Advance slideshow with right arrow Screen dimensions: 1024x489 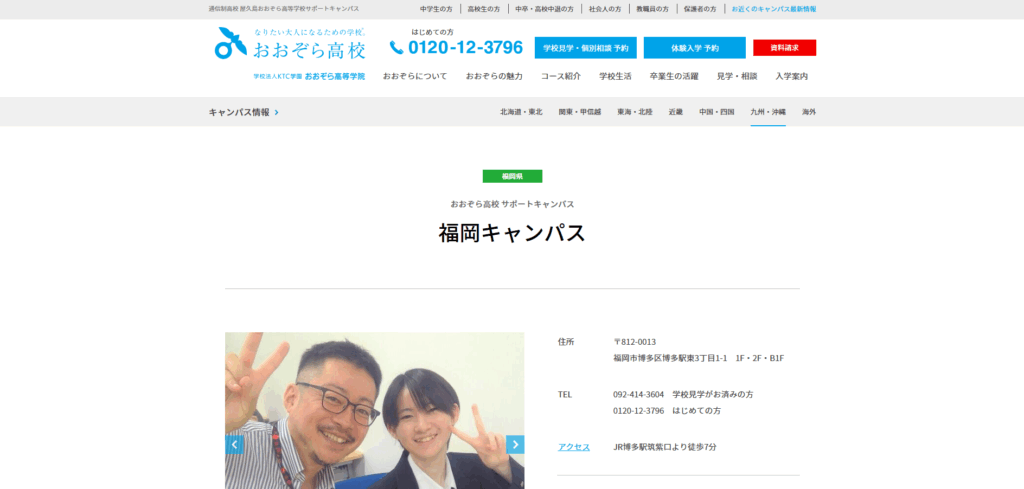click(514, 444)
